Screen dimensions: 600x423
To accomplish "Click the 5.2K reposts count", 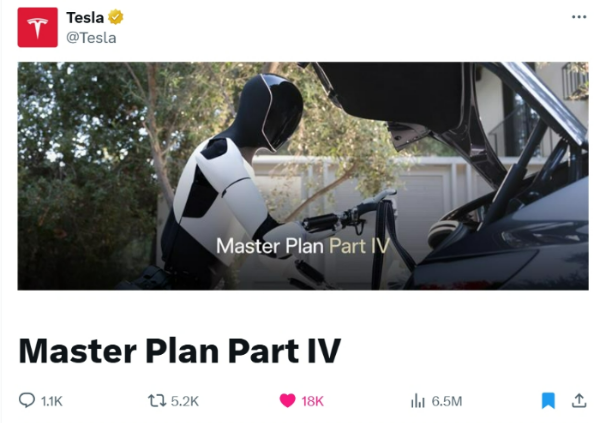I will tap(184, 401).
